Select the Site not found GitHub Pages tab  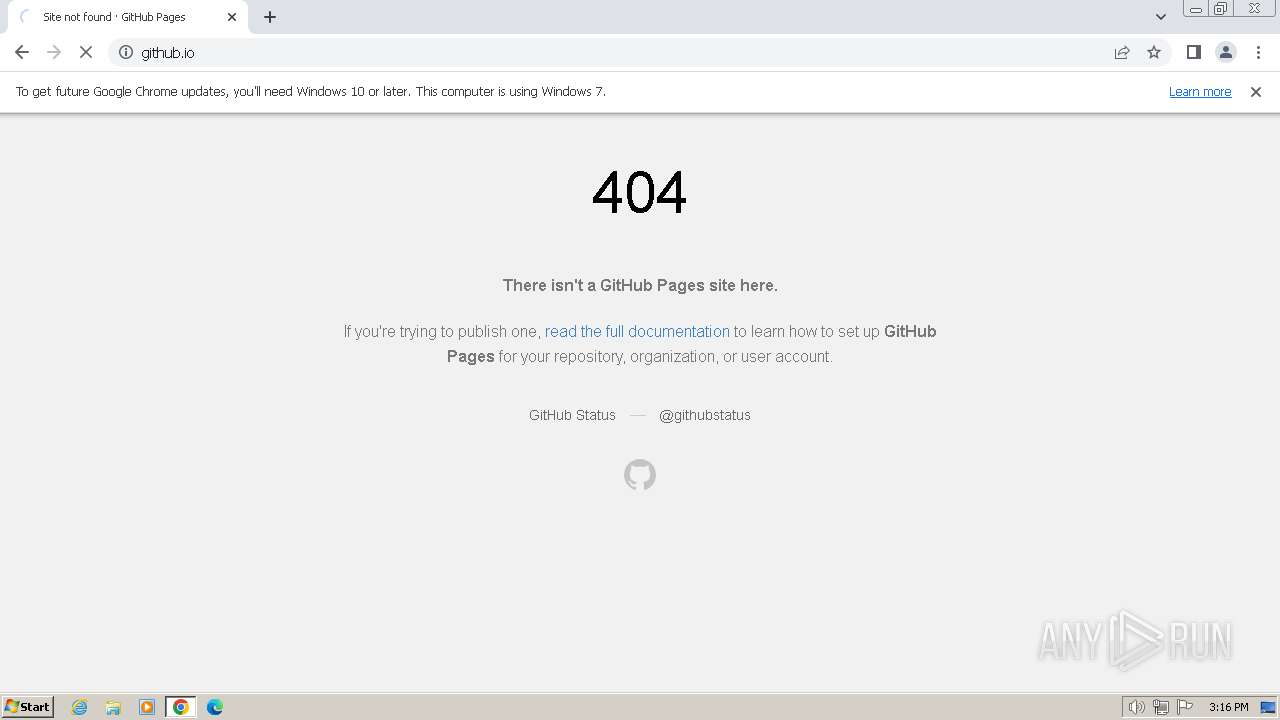tap(126, 17)
